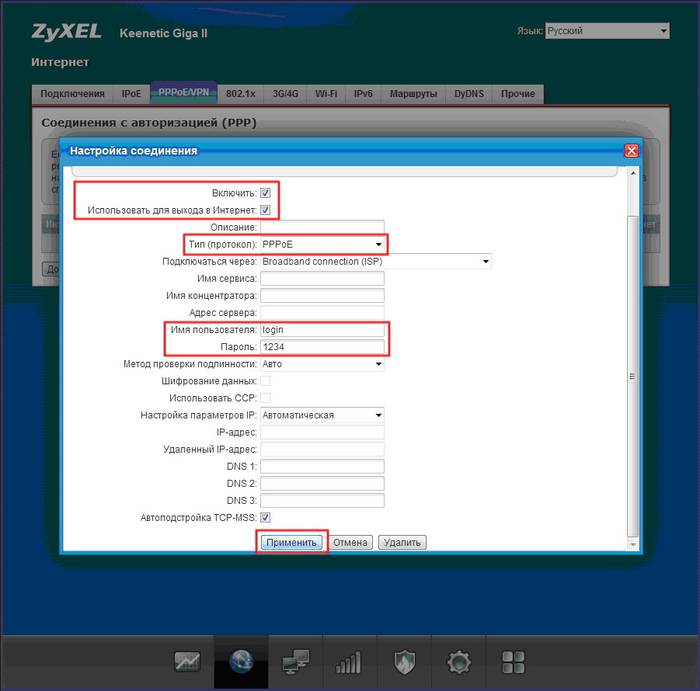The height and width of the screenshot is (691, 700).
Task: Click the dialog scrollbar up arrow
Action: point(633,173)
